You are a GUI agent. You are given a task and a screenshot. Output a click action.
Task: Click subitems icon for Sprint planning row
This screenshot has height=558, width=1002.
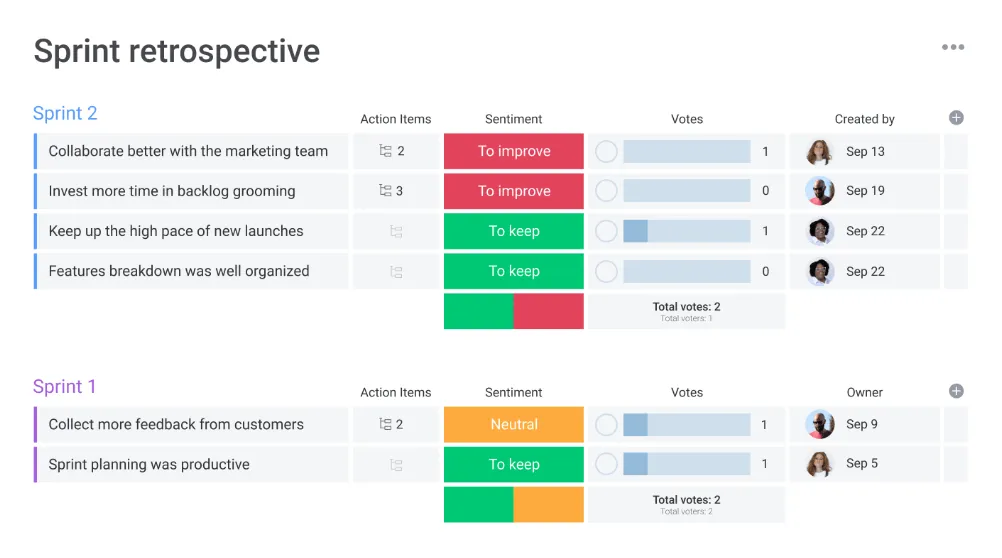(396, 465)
